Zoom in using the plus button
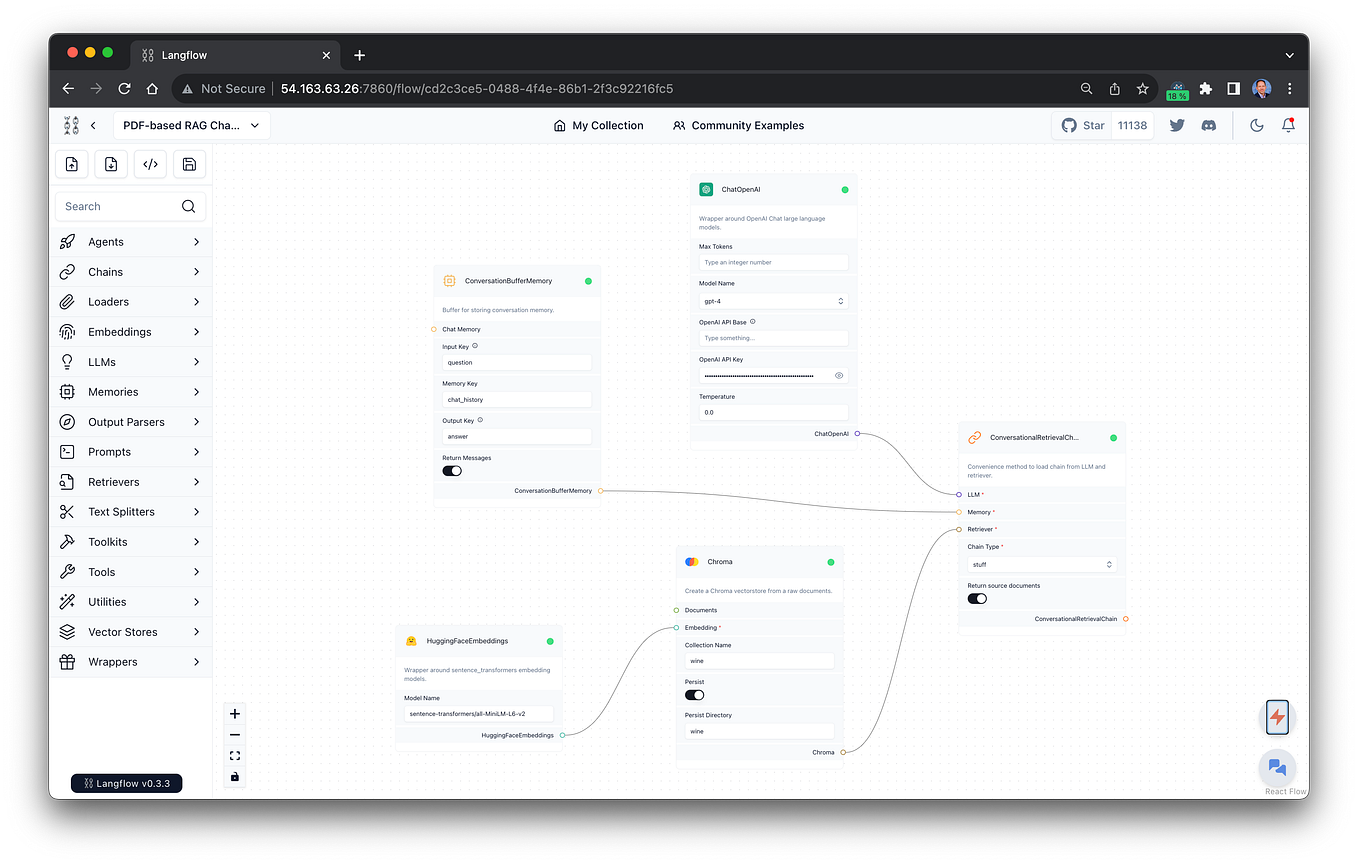This screenshot has width=1358, height=864. [234, 713]
